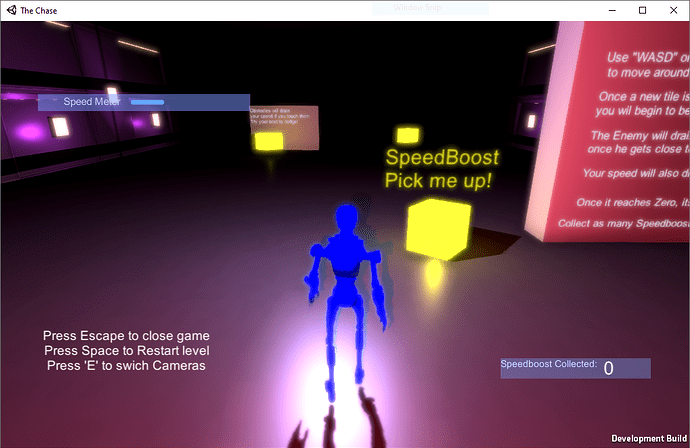Click 'The Enemy will drain' line on sign
Image resolution: width=690 pixels, height=448 pixels.
click(x=640, y=136)
